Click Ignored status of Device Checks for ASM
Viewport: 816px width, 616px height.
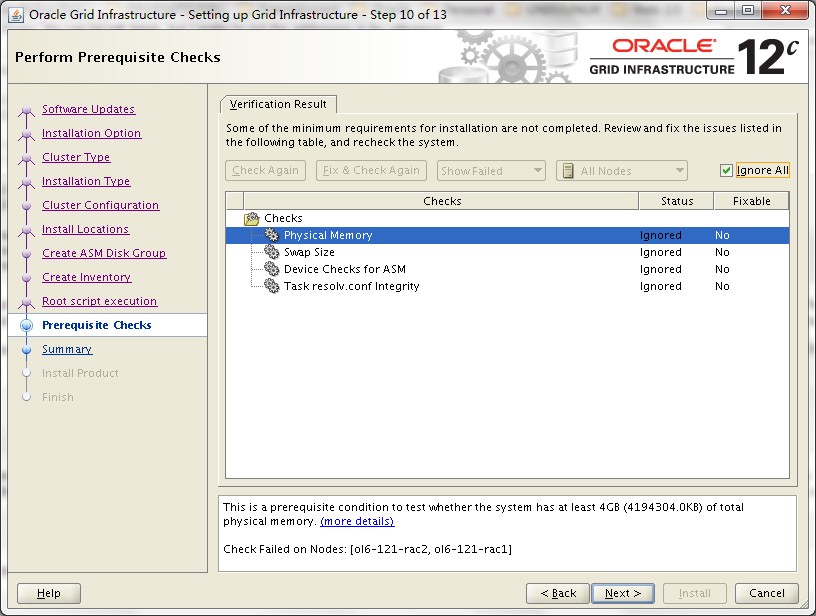(x=661, y=269)
